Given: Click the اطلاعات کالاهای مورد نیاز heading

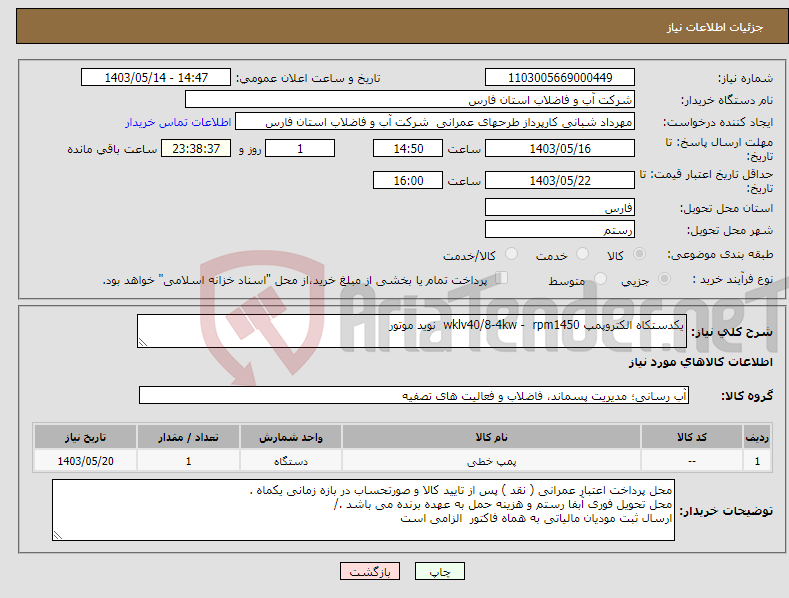Looking at the screenshot, I should (700, 362).
